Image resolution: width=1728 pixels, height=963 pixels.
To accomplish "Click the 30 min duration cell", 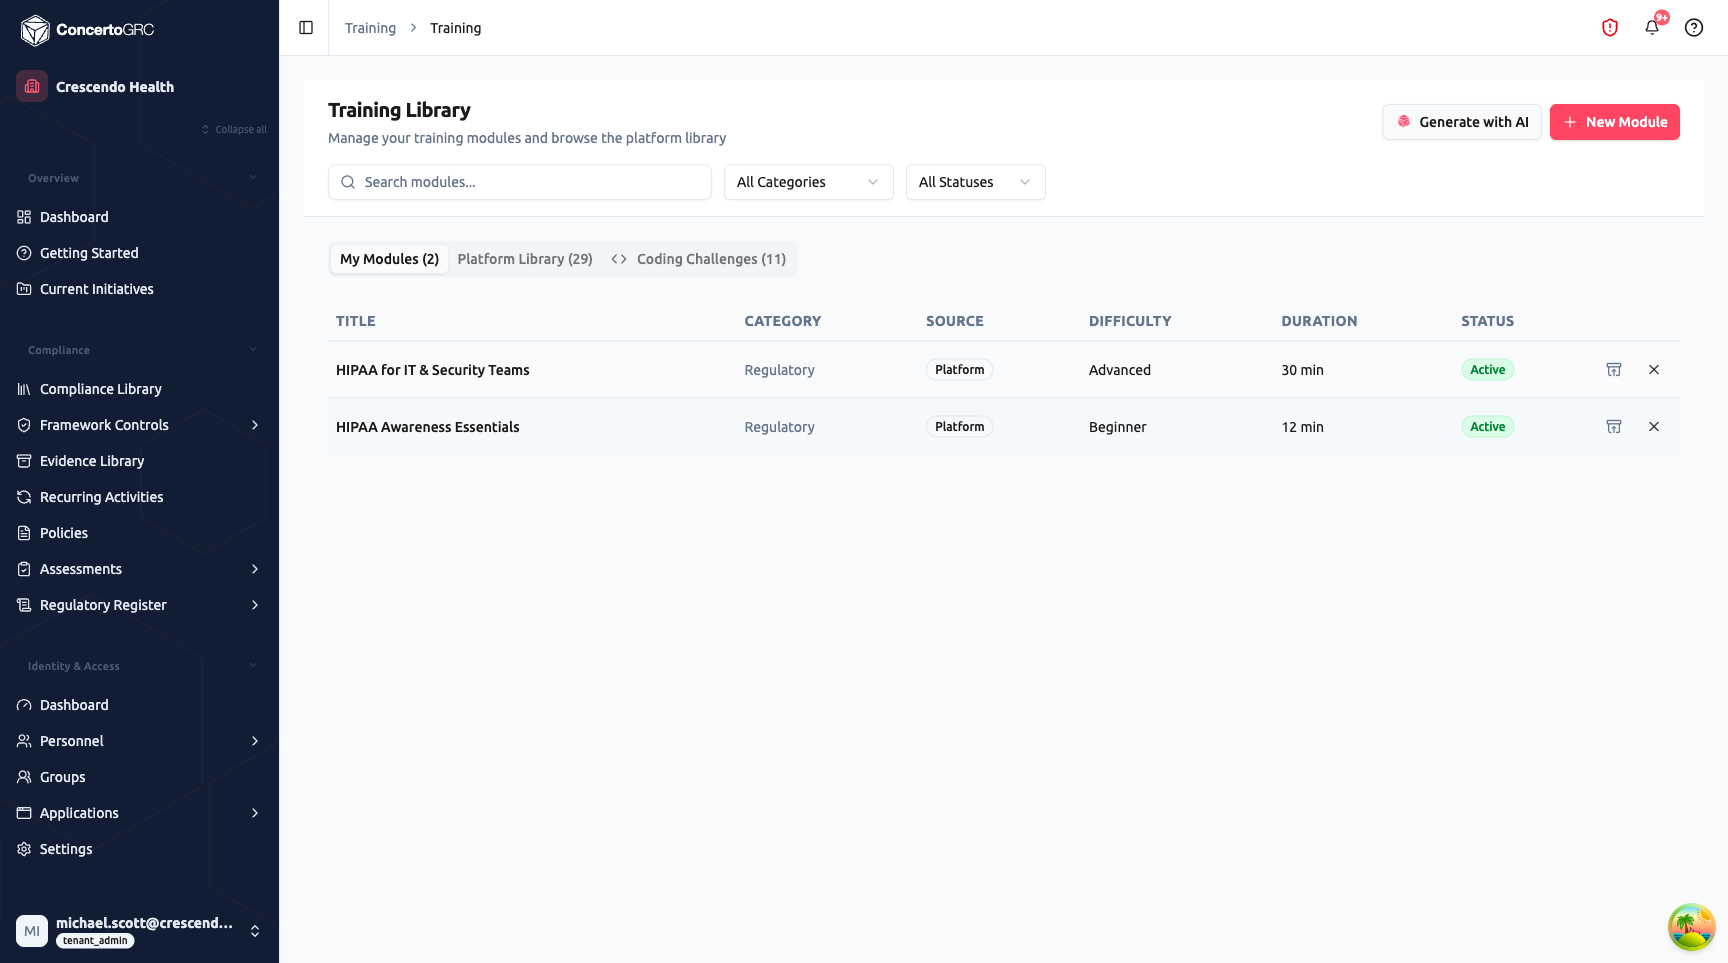I will click(1303, 370).
